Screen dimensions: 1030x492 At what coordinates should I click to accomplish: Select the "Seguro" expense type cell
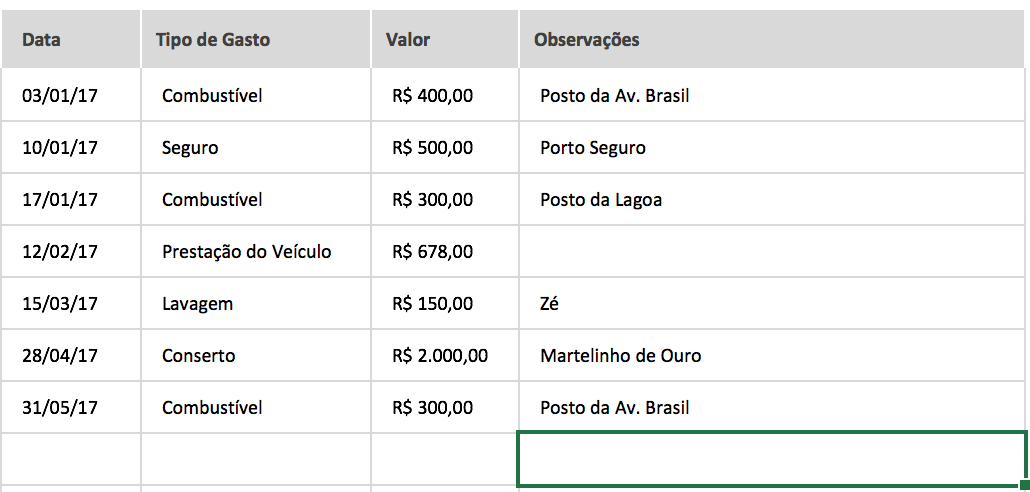pos(190,148)
